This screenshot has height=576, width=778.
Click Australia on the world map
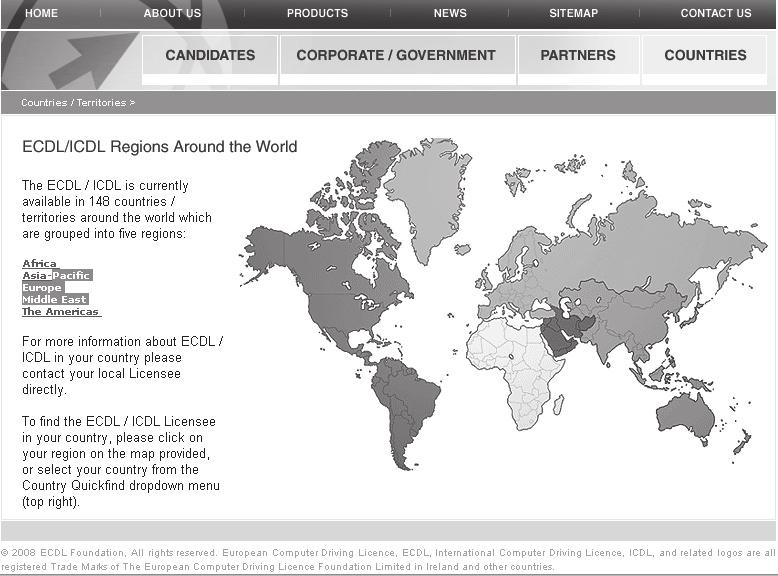[x=685, y=417]
